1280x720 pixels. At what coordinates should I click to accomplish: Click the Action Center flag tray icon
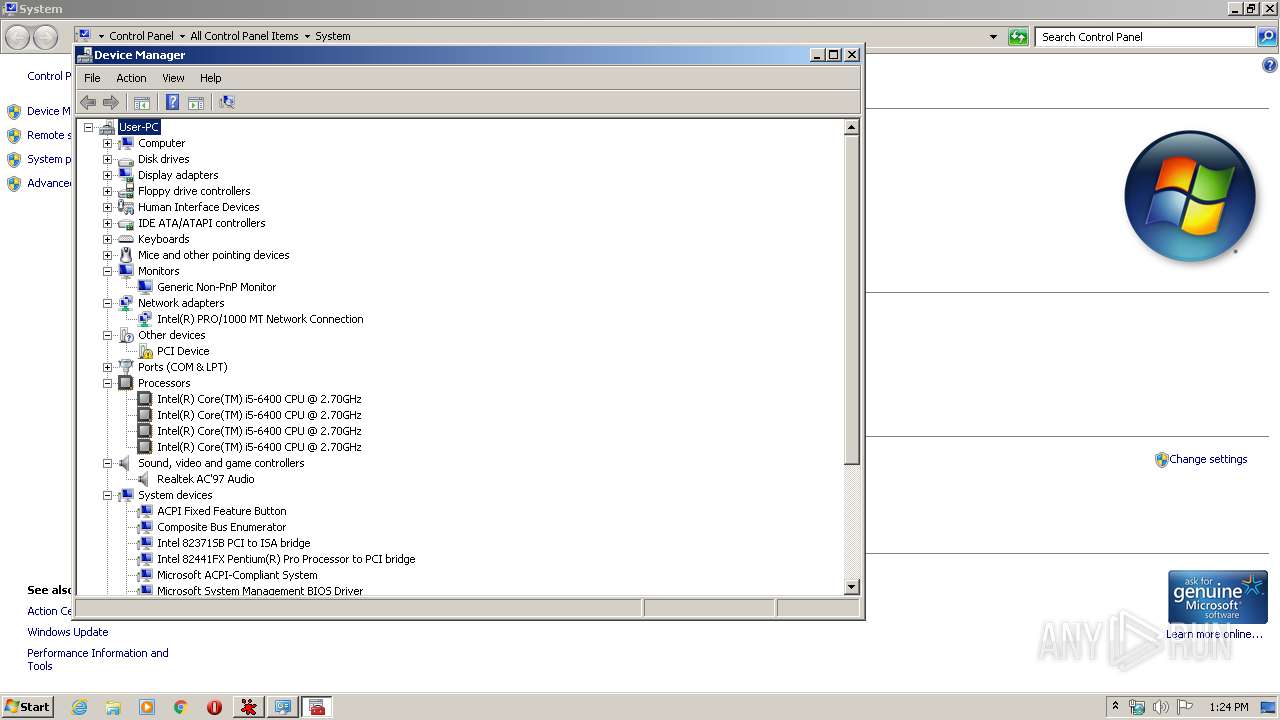click(x=1185, y=707)
